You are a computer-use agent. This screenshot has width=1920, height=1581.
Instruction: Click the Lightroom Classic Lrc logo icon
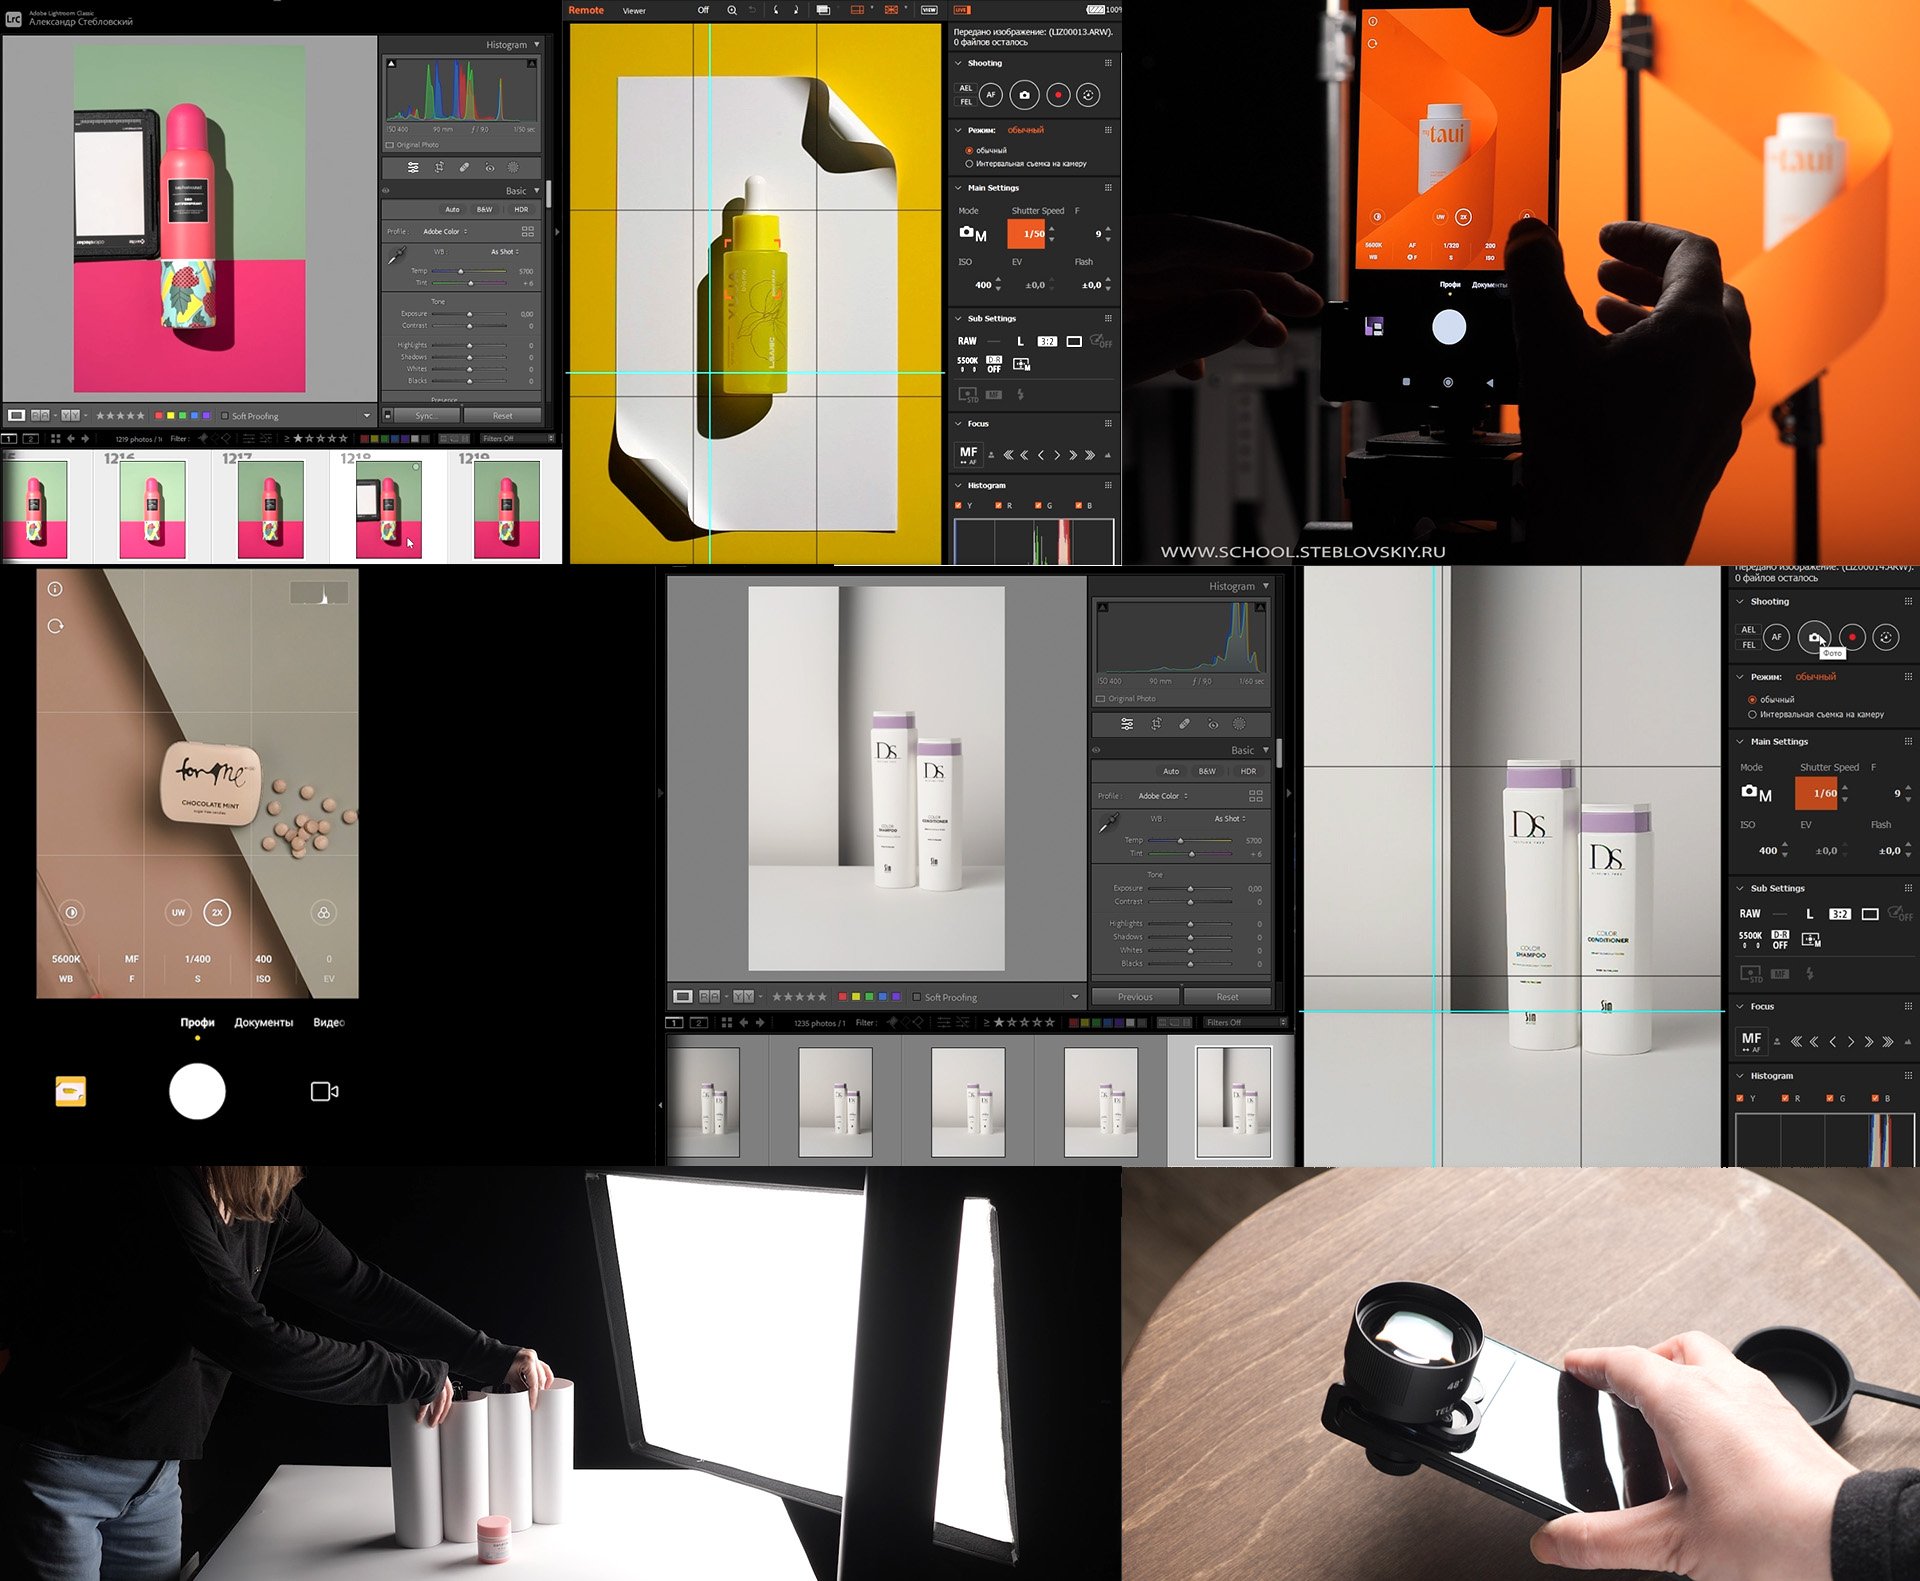click(13, 18)
